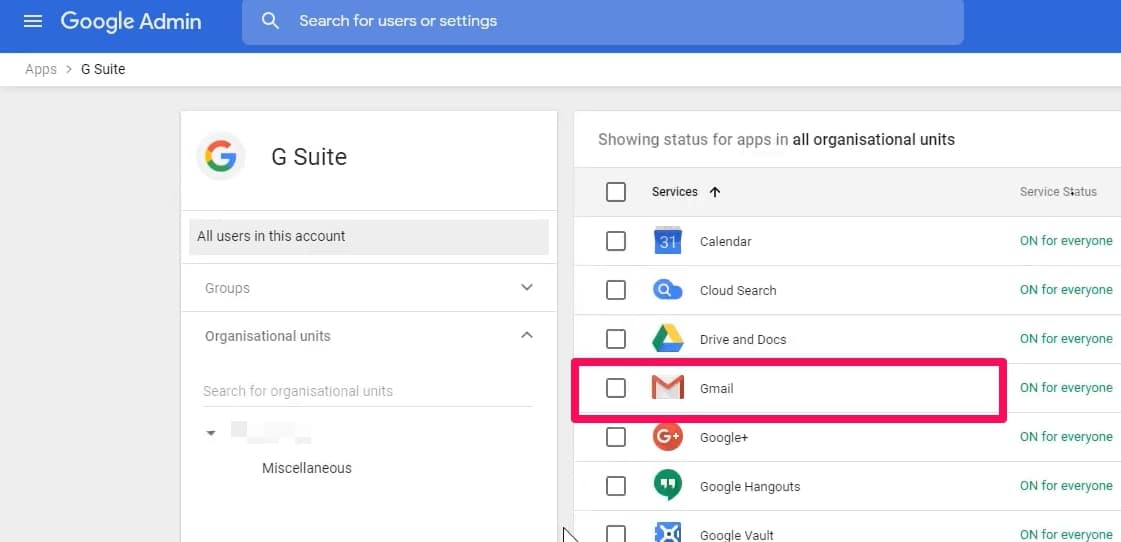Collapse the Organisational units chevron

click(527, 335)
